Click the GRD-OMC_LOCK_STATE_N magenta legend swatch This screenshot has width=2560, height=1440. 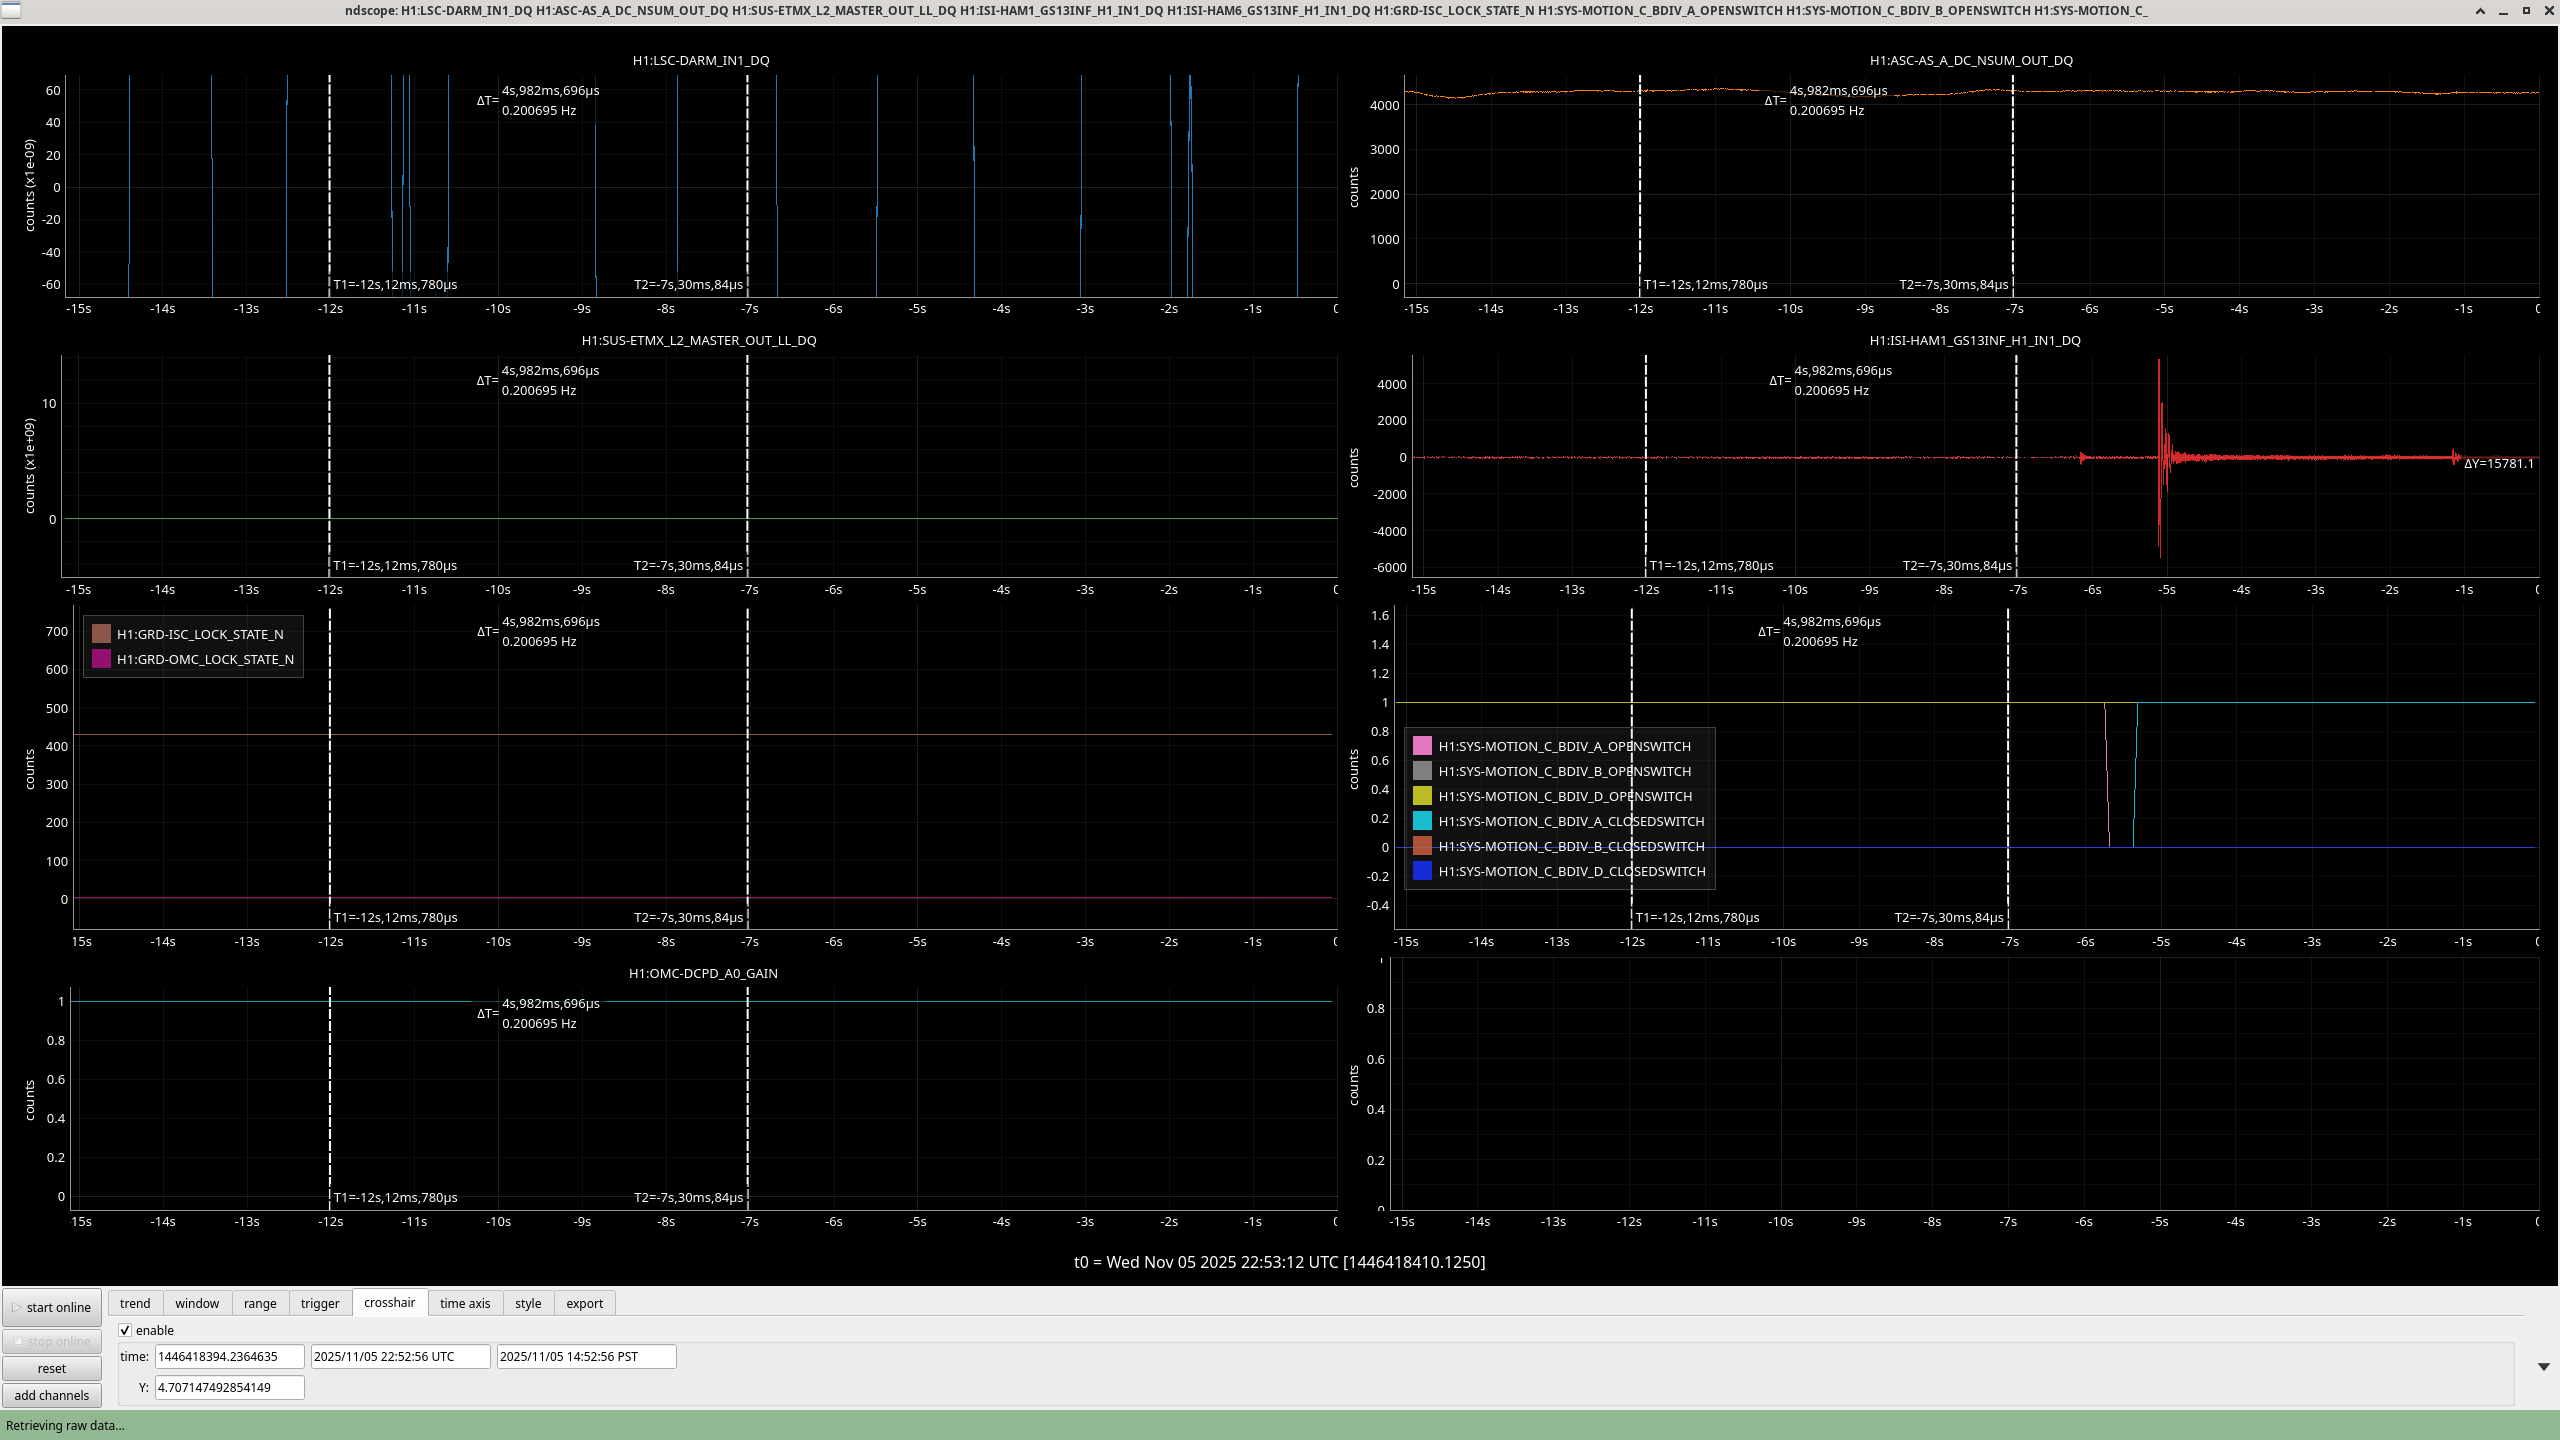pyautogui.click(x=101, y=659)
